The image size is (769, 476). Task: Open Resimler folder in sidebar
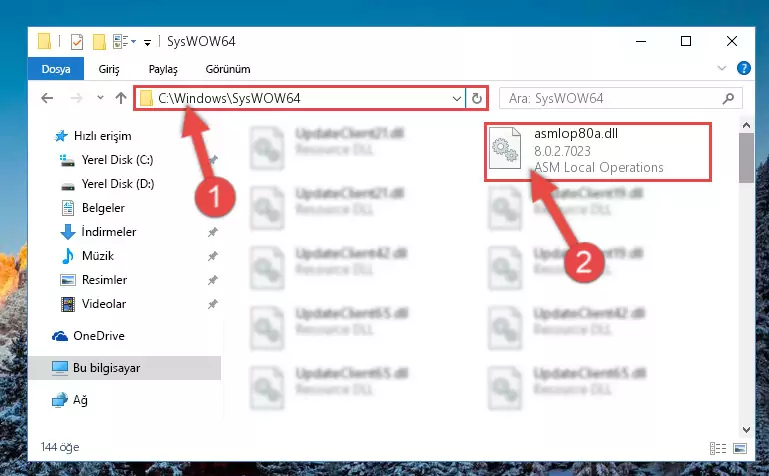click(104, 280)
